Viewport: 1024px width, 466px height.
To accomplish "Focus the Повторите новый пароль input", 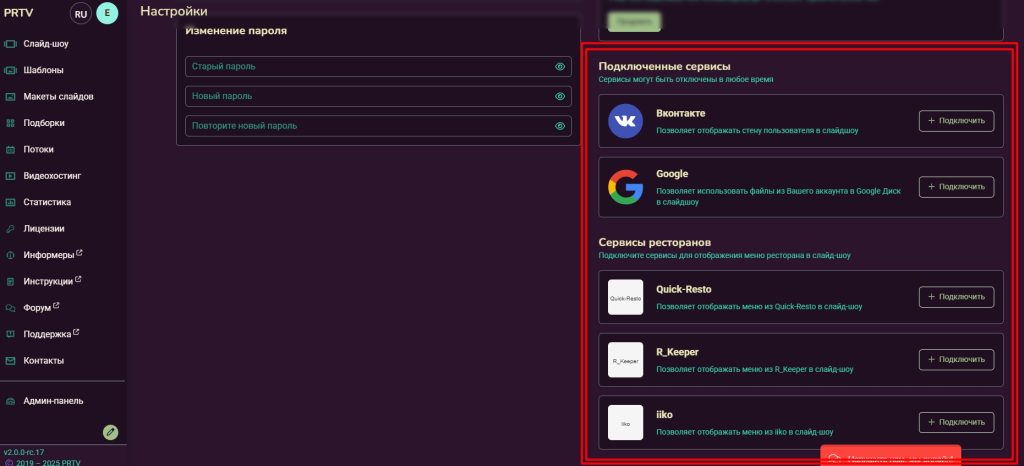I will click(378, 126).
